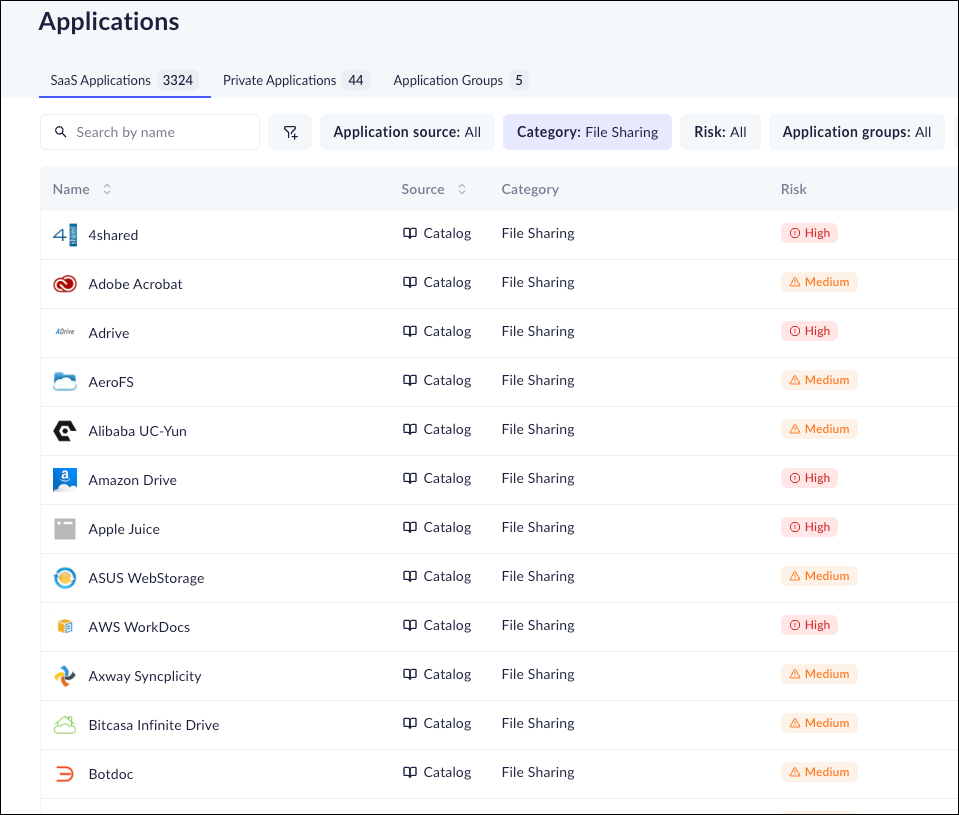The height and width of the screenshot is (815, 959).
Task: Click the Amazon Drive app icon
Action: coord(65,480)
